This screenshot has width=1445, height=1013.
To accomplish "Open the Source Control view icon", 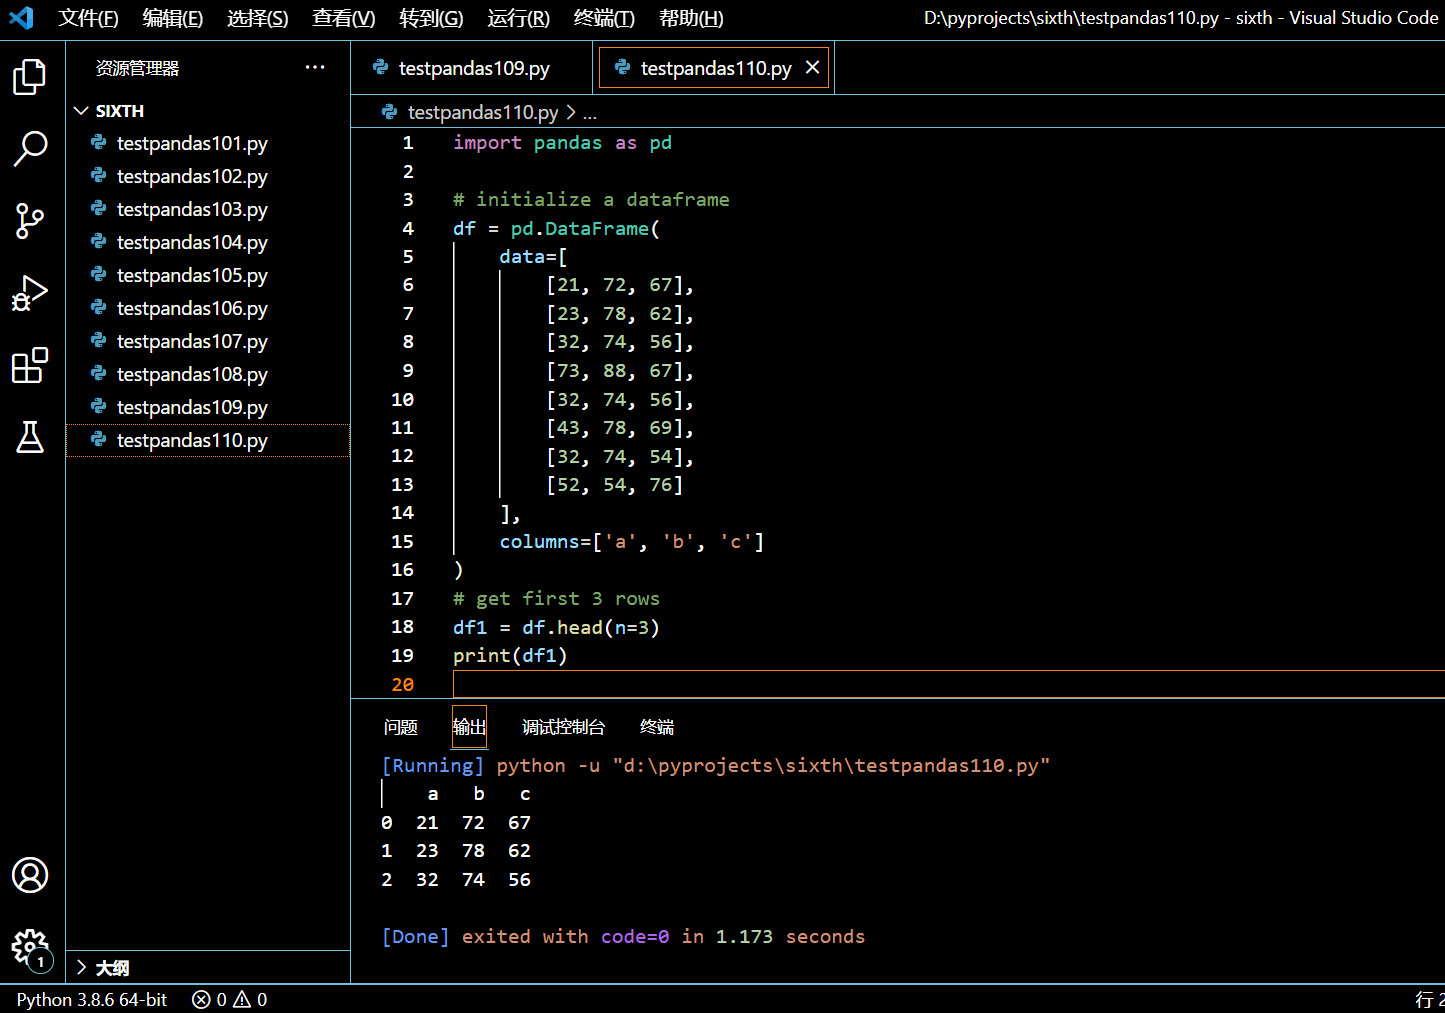I will tap(30, 221).
